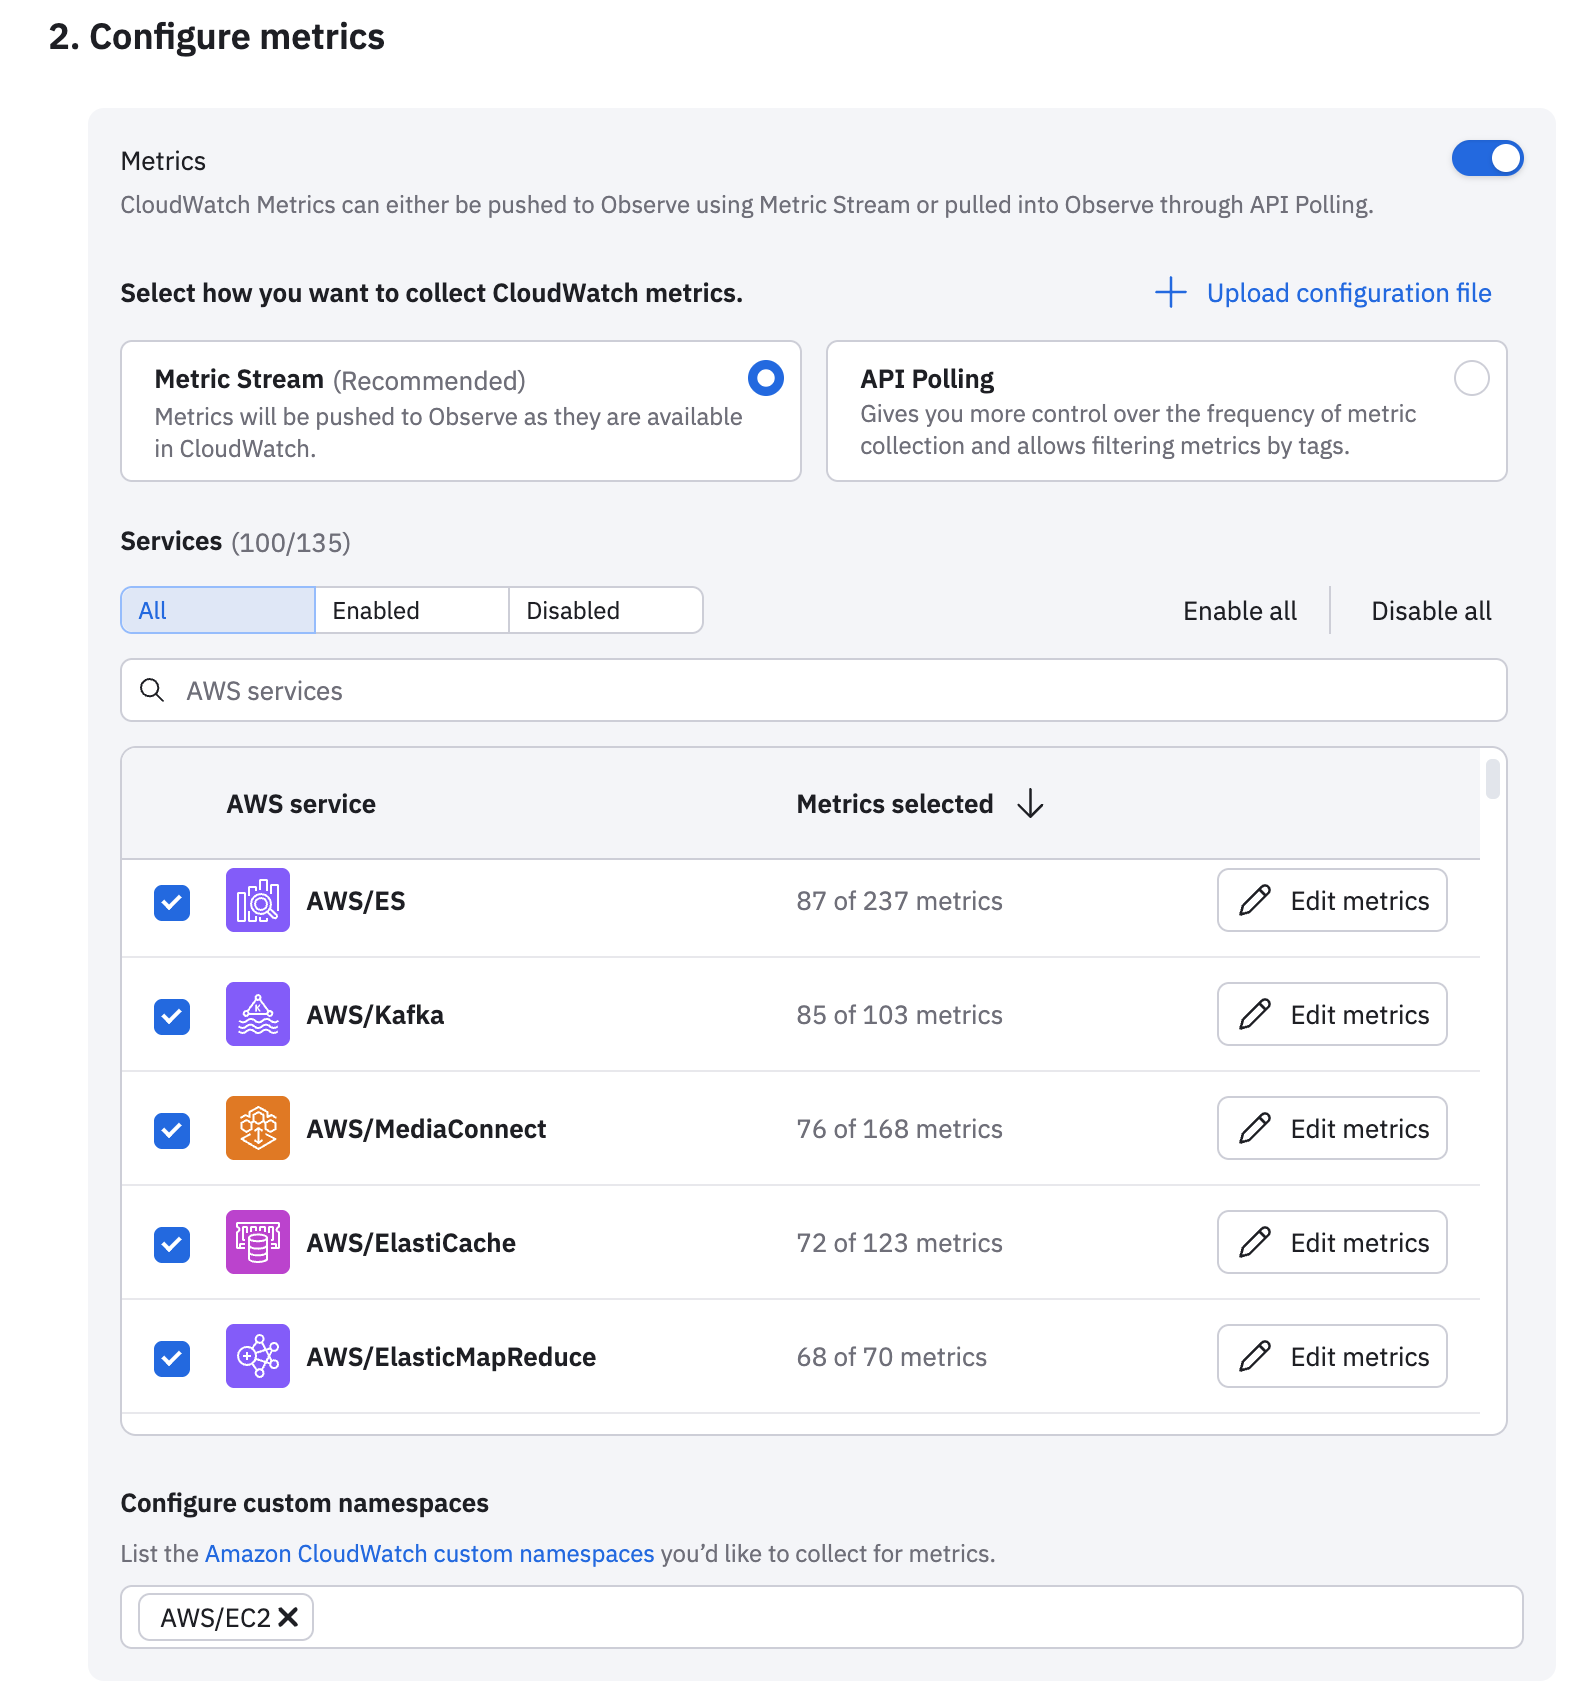Click the AWS/ES service icon
The image size is (1596, 1700).
tap(258, 900)
